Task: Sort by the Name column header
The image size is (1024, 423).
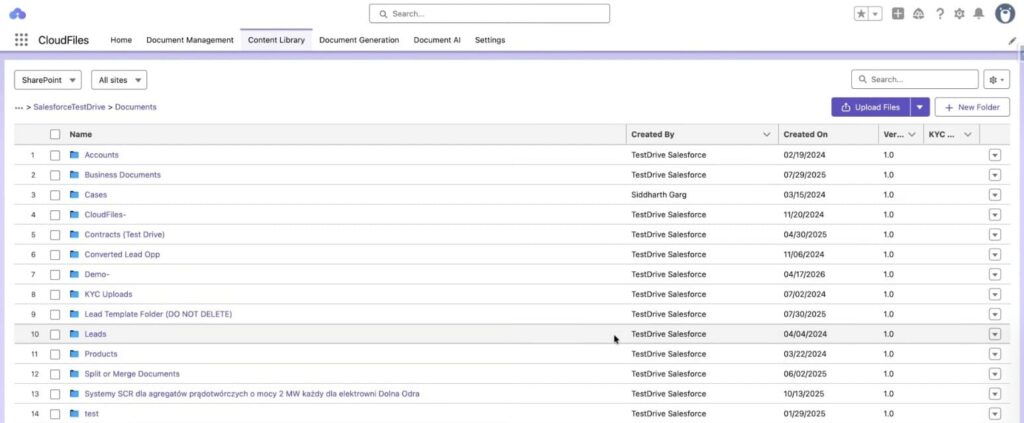Action: point(80,134)
